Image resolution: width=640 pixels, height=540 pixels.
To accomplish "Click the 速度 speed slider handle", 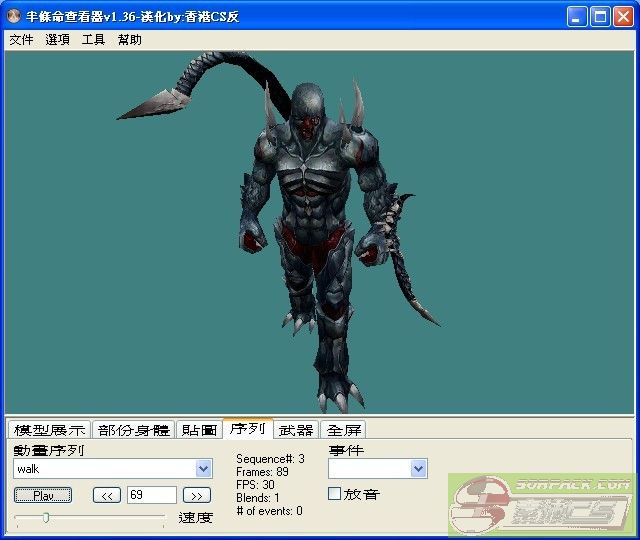I will click(x=45, y=517).
